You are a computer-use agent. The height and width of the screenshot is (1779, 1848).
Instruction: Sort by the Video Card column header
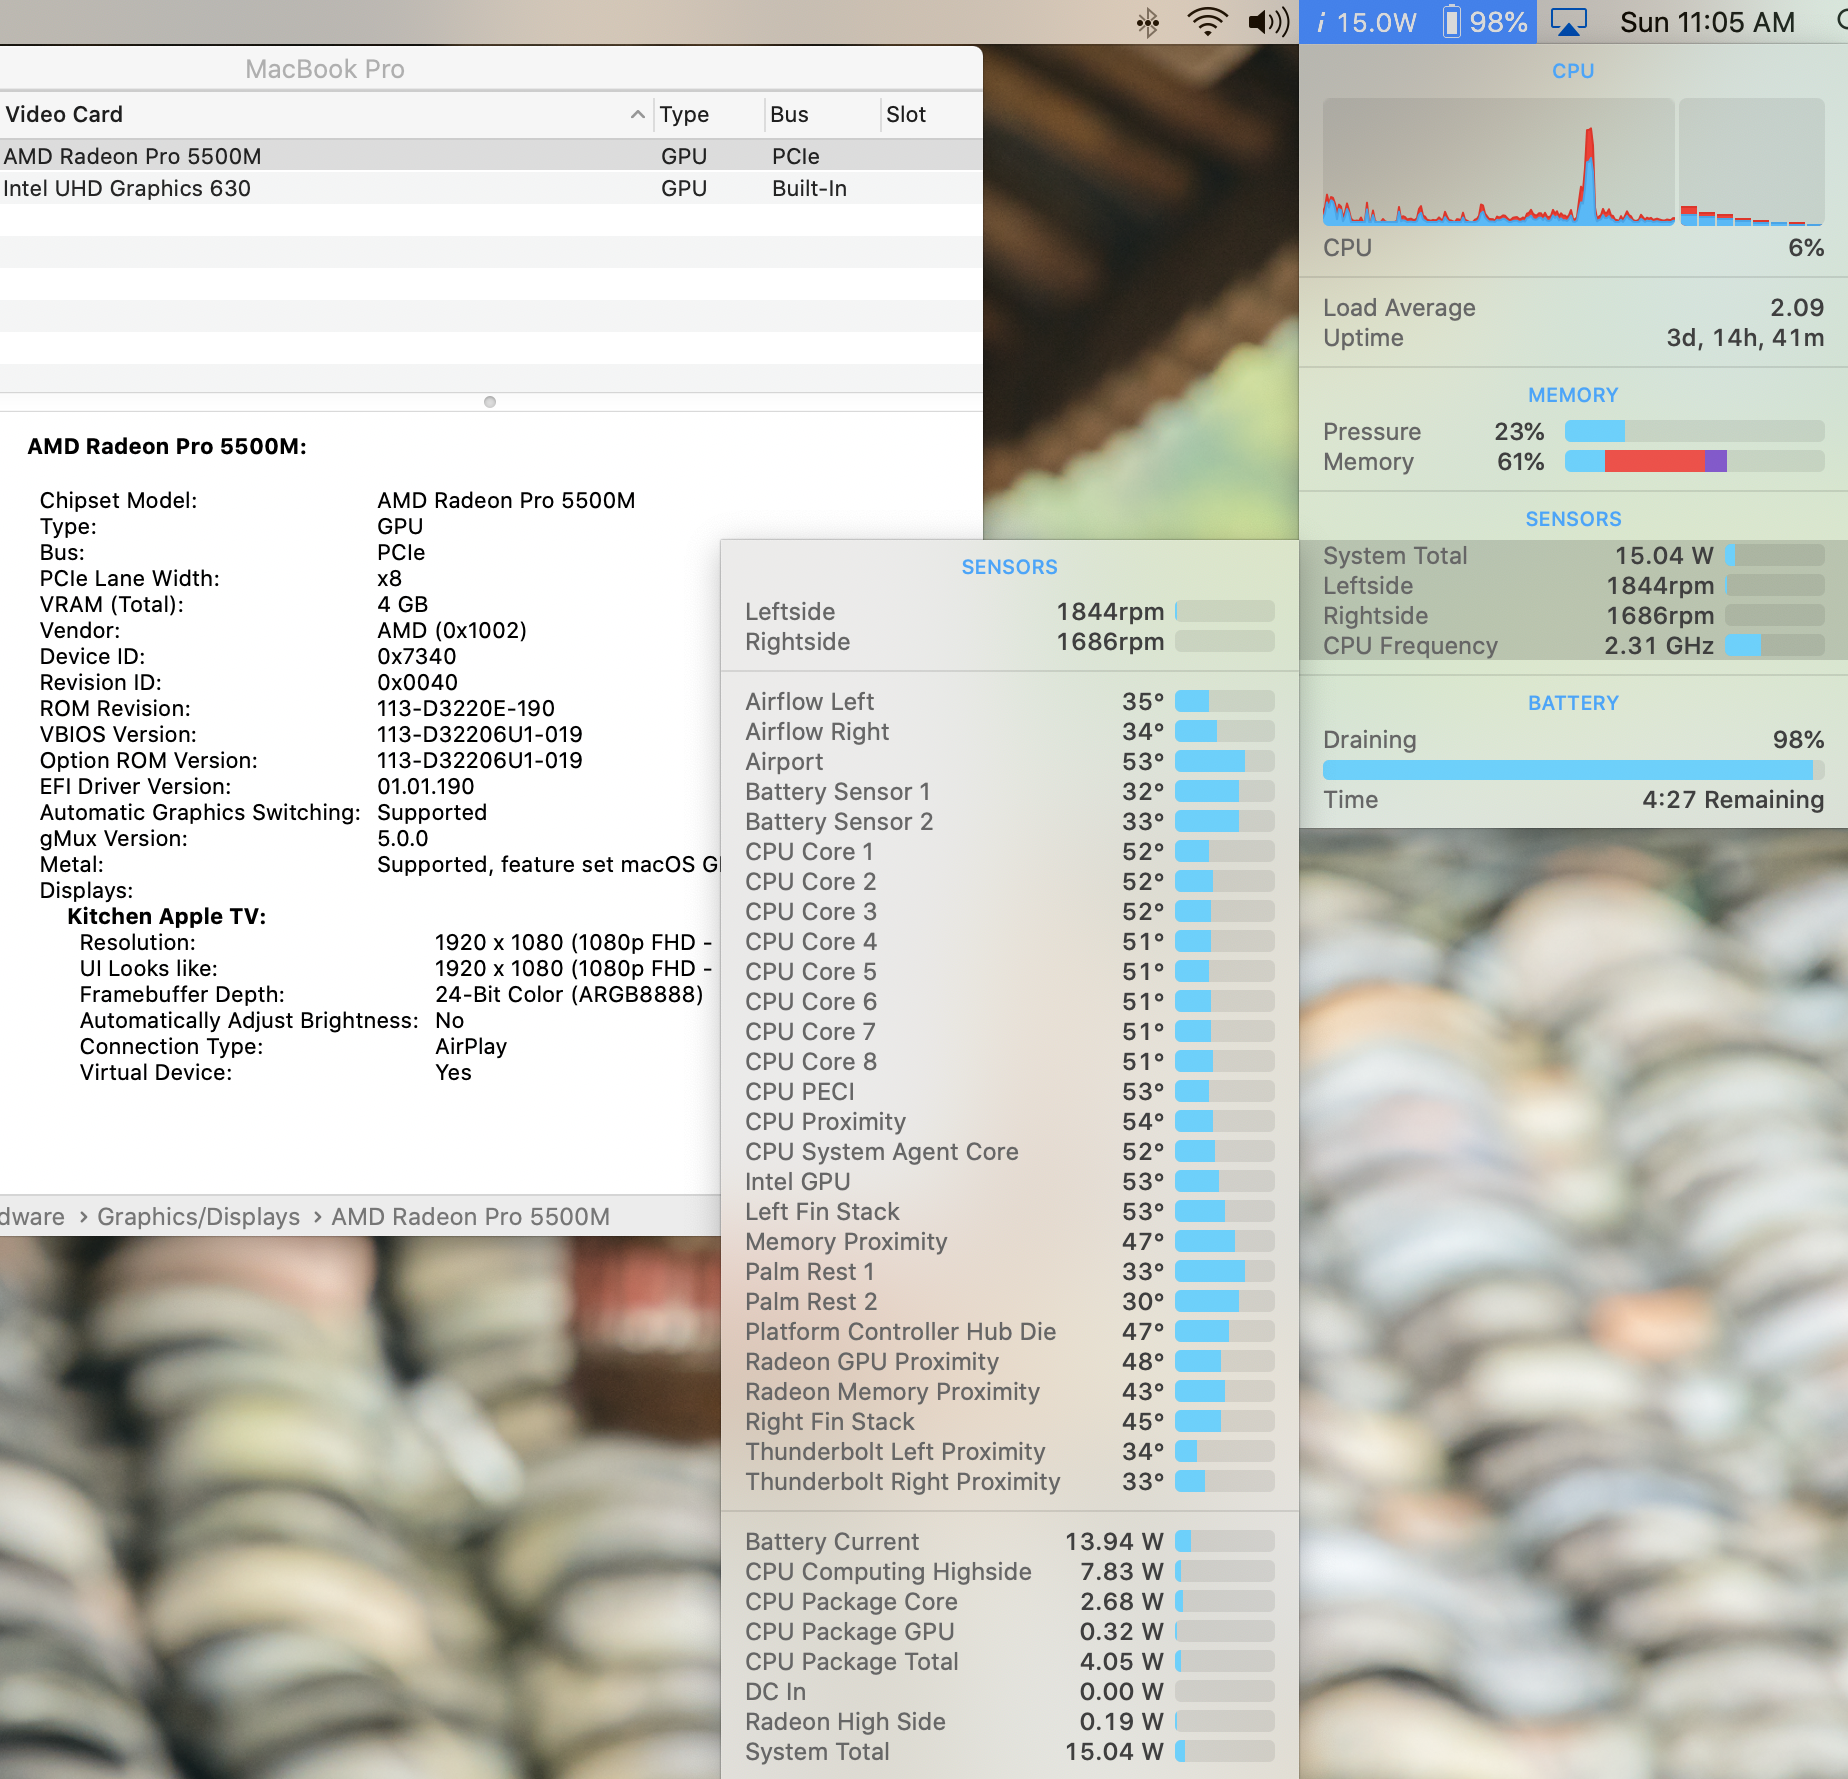point(325,114)
